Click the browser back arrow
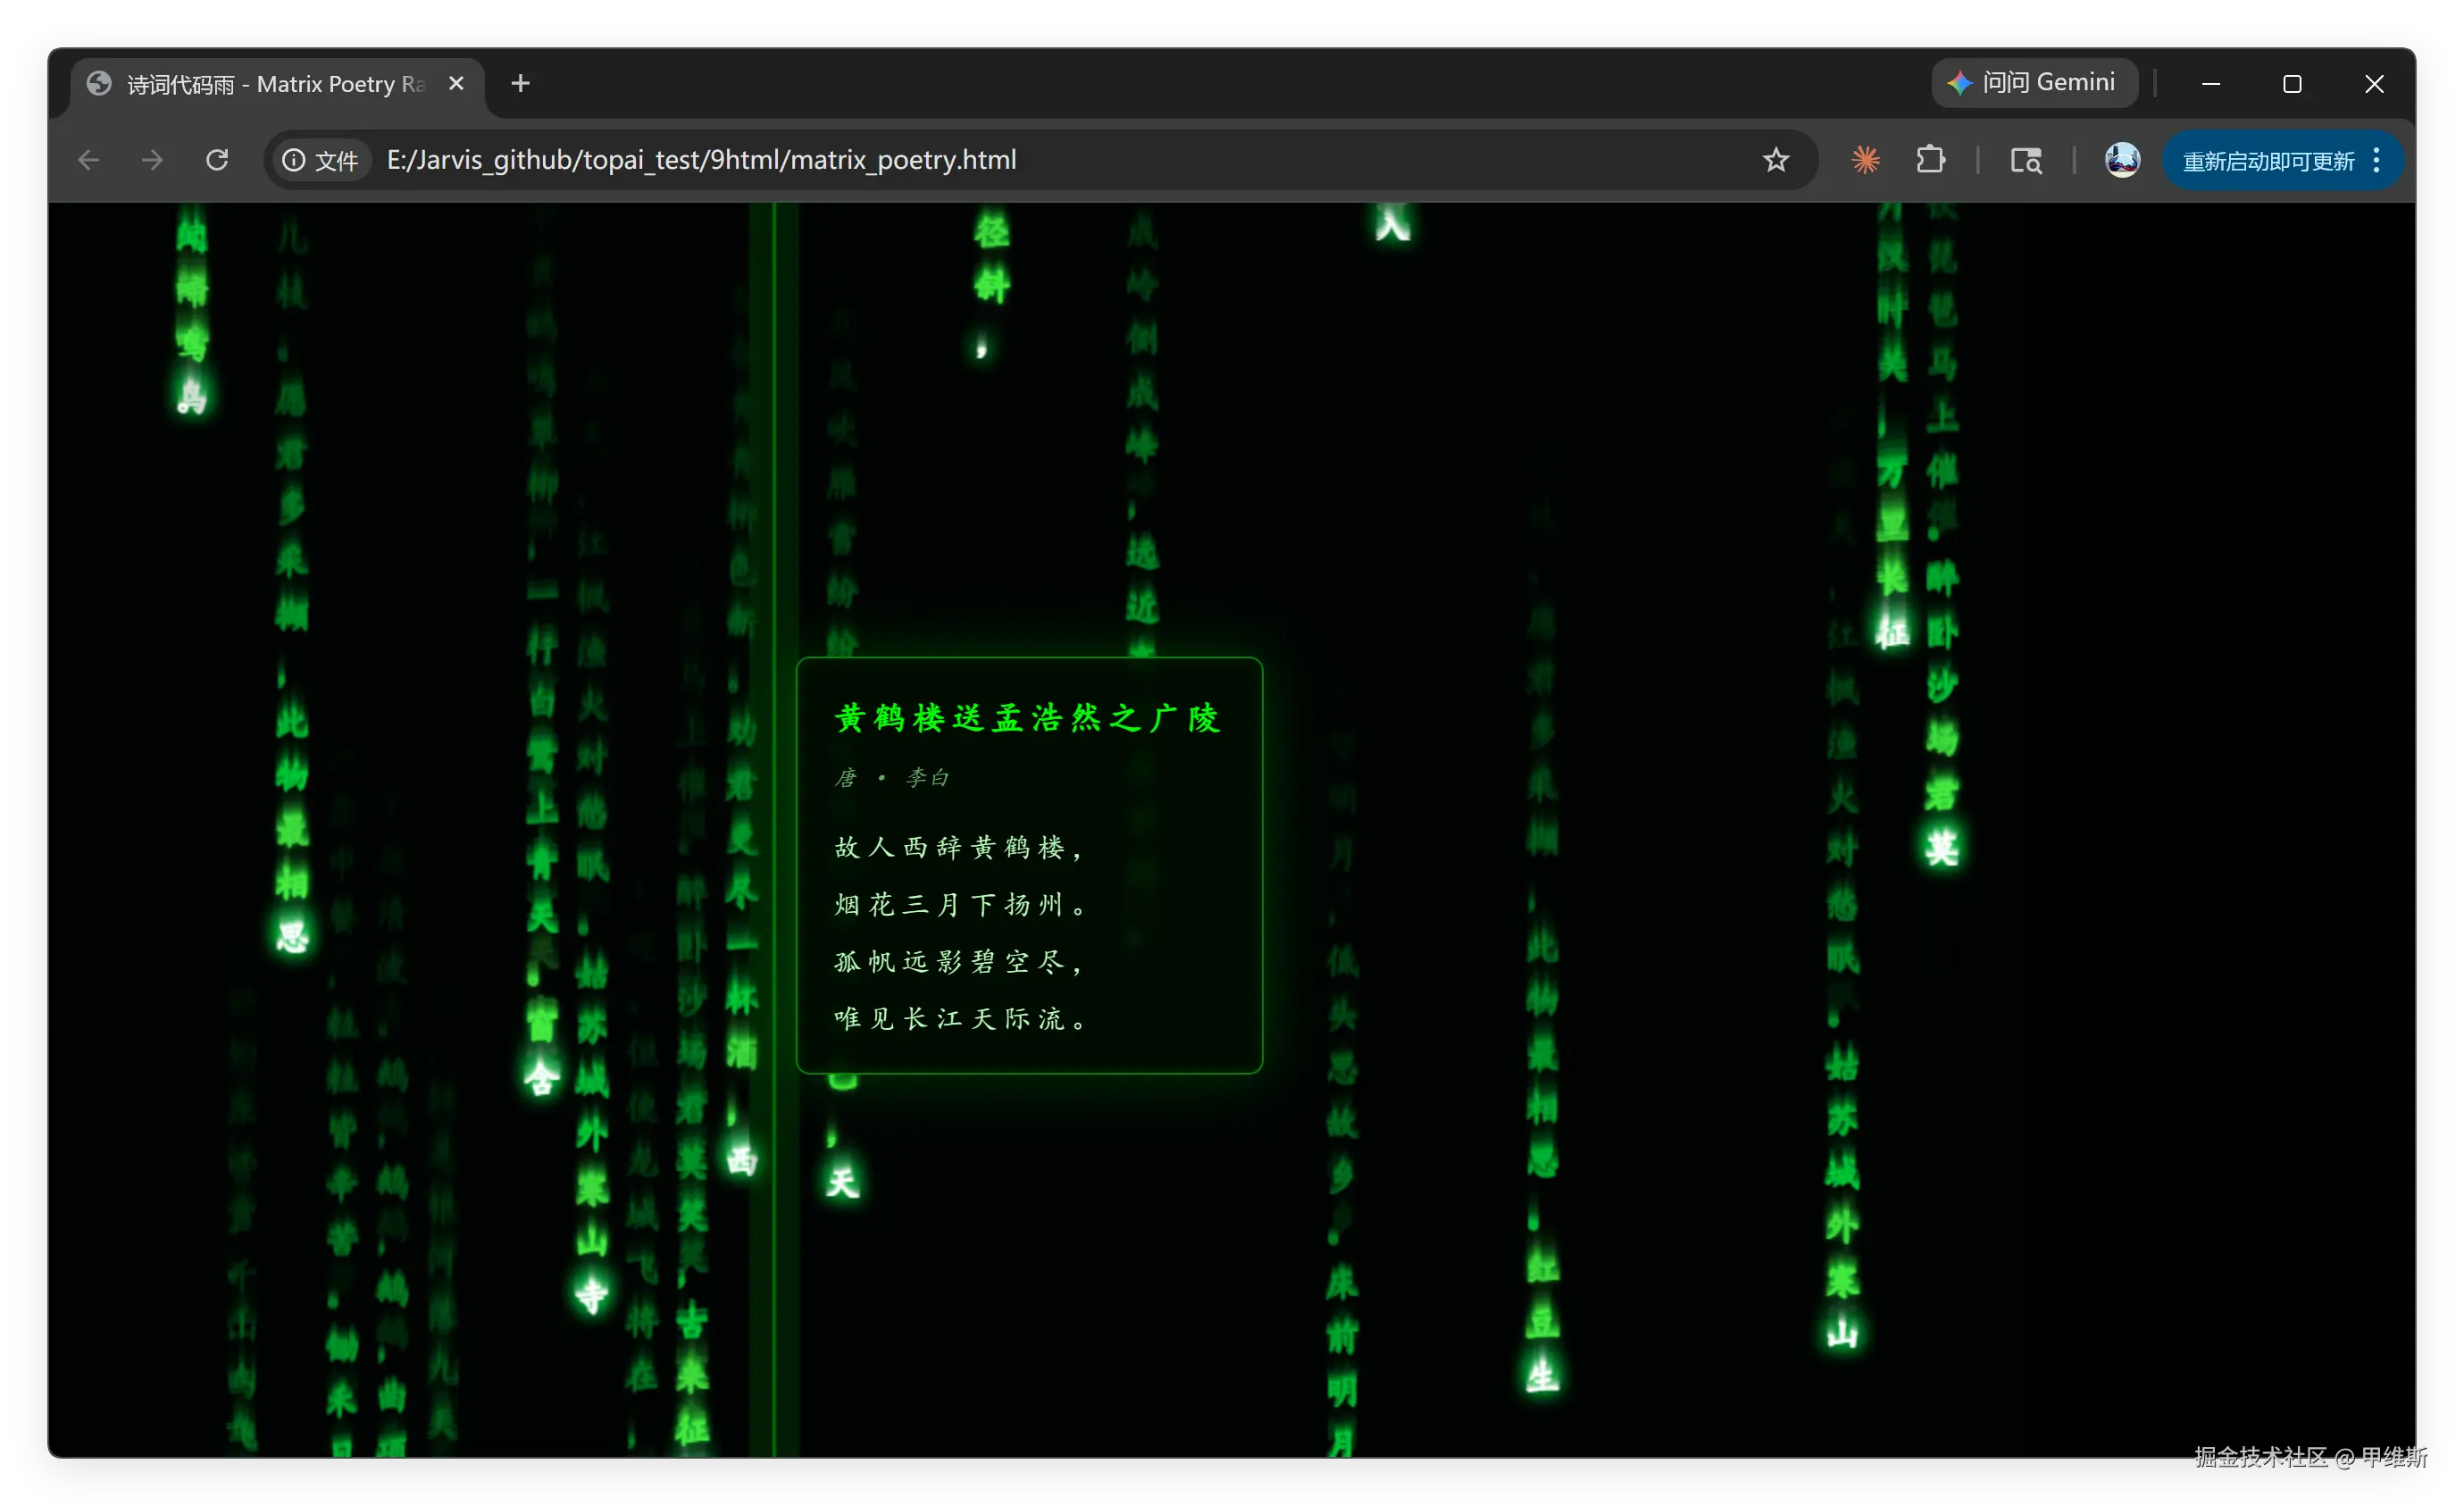Screen dimensions: 2464x1506 89,160
